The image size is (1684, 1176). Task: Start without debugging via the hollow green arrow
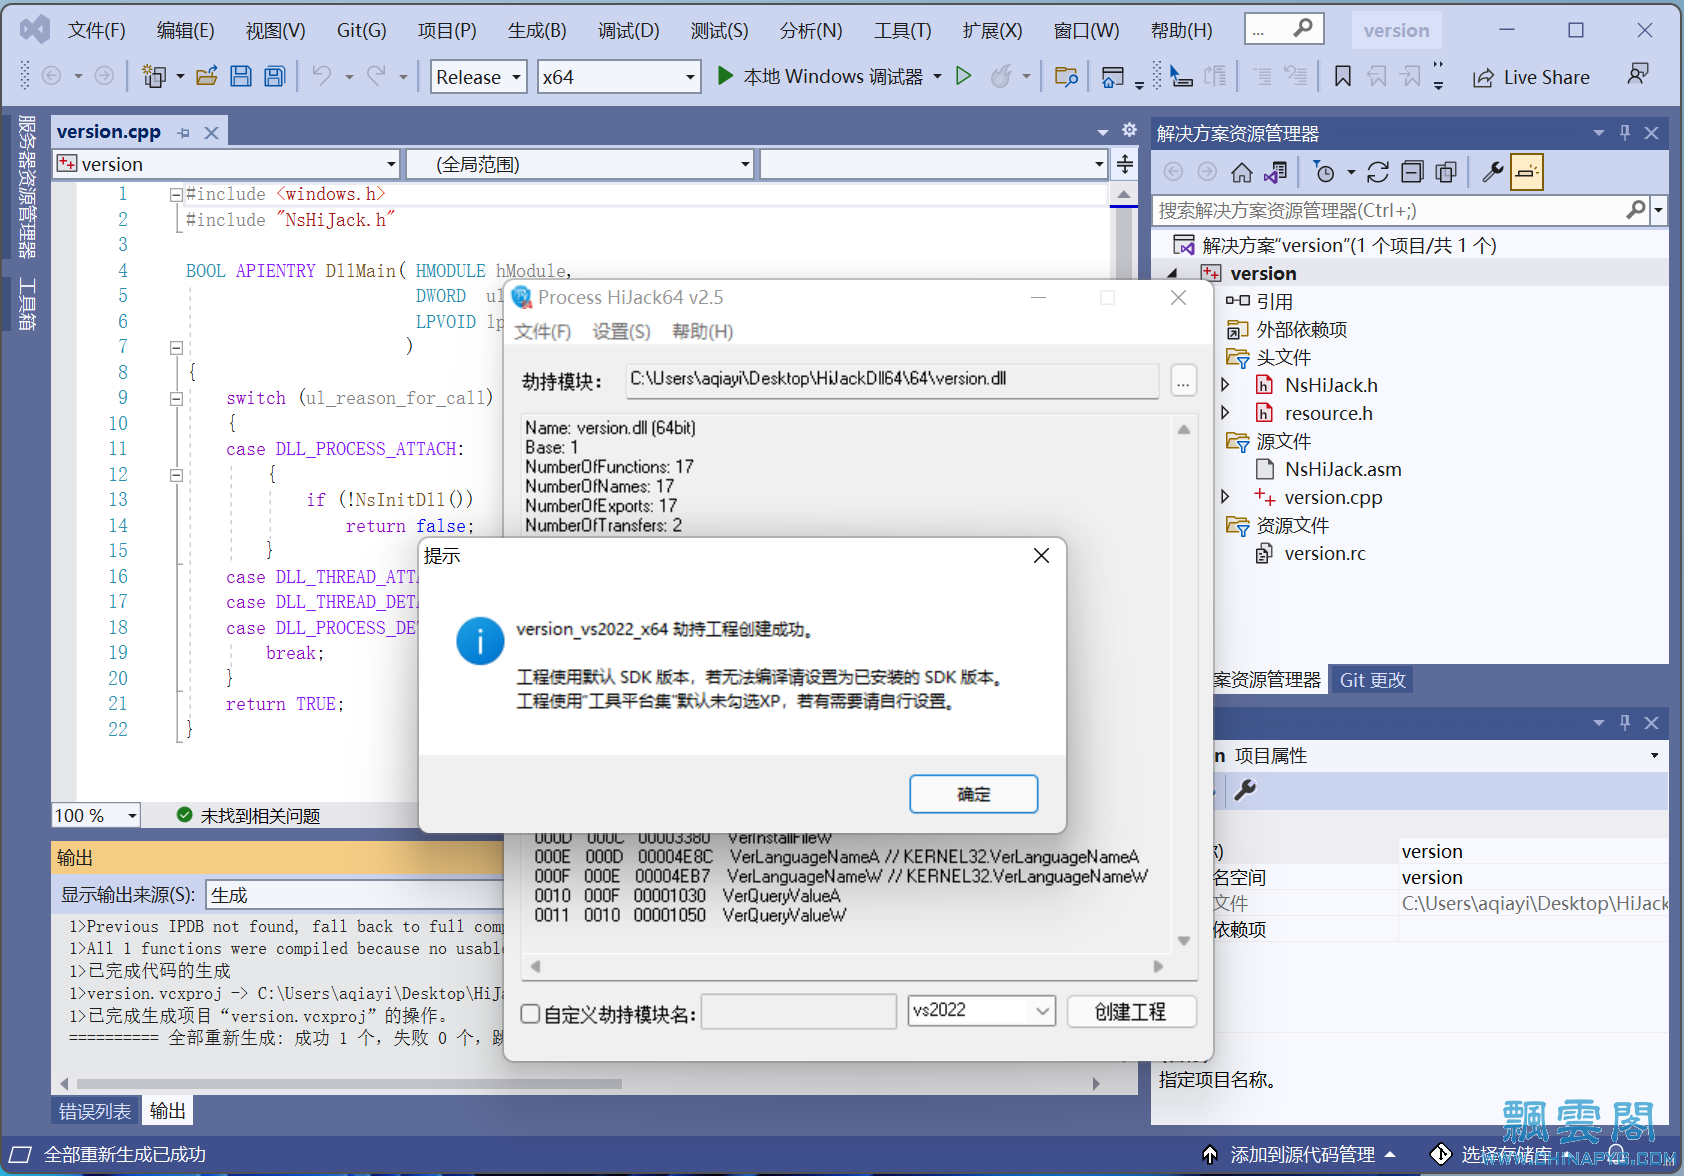[964, 76]
